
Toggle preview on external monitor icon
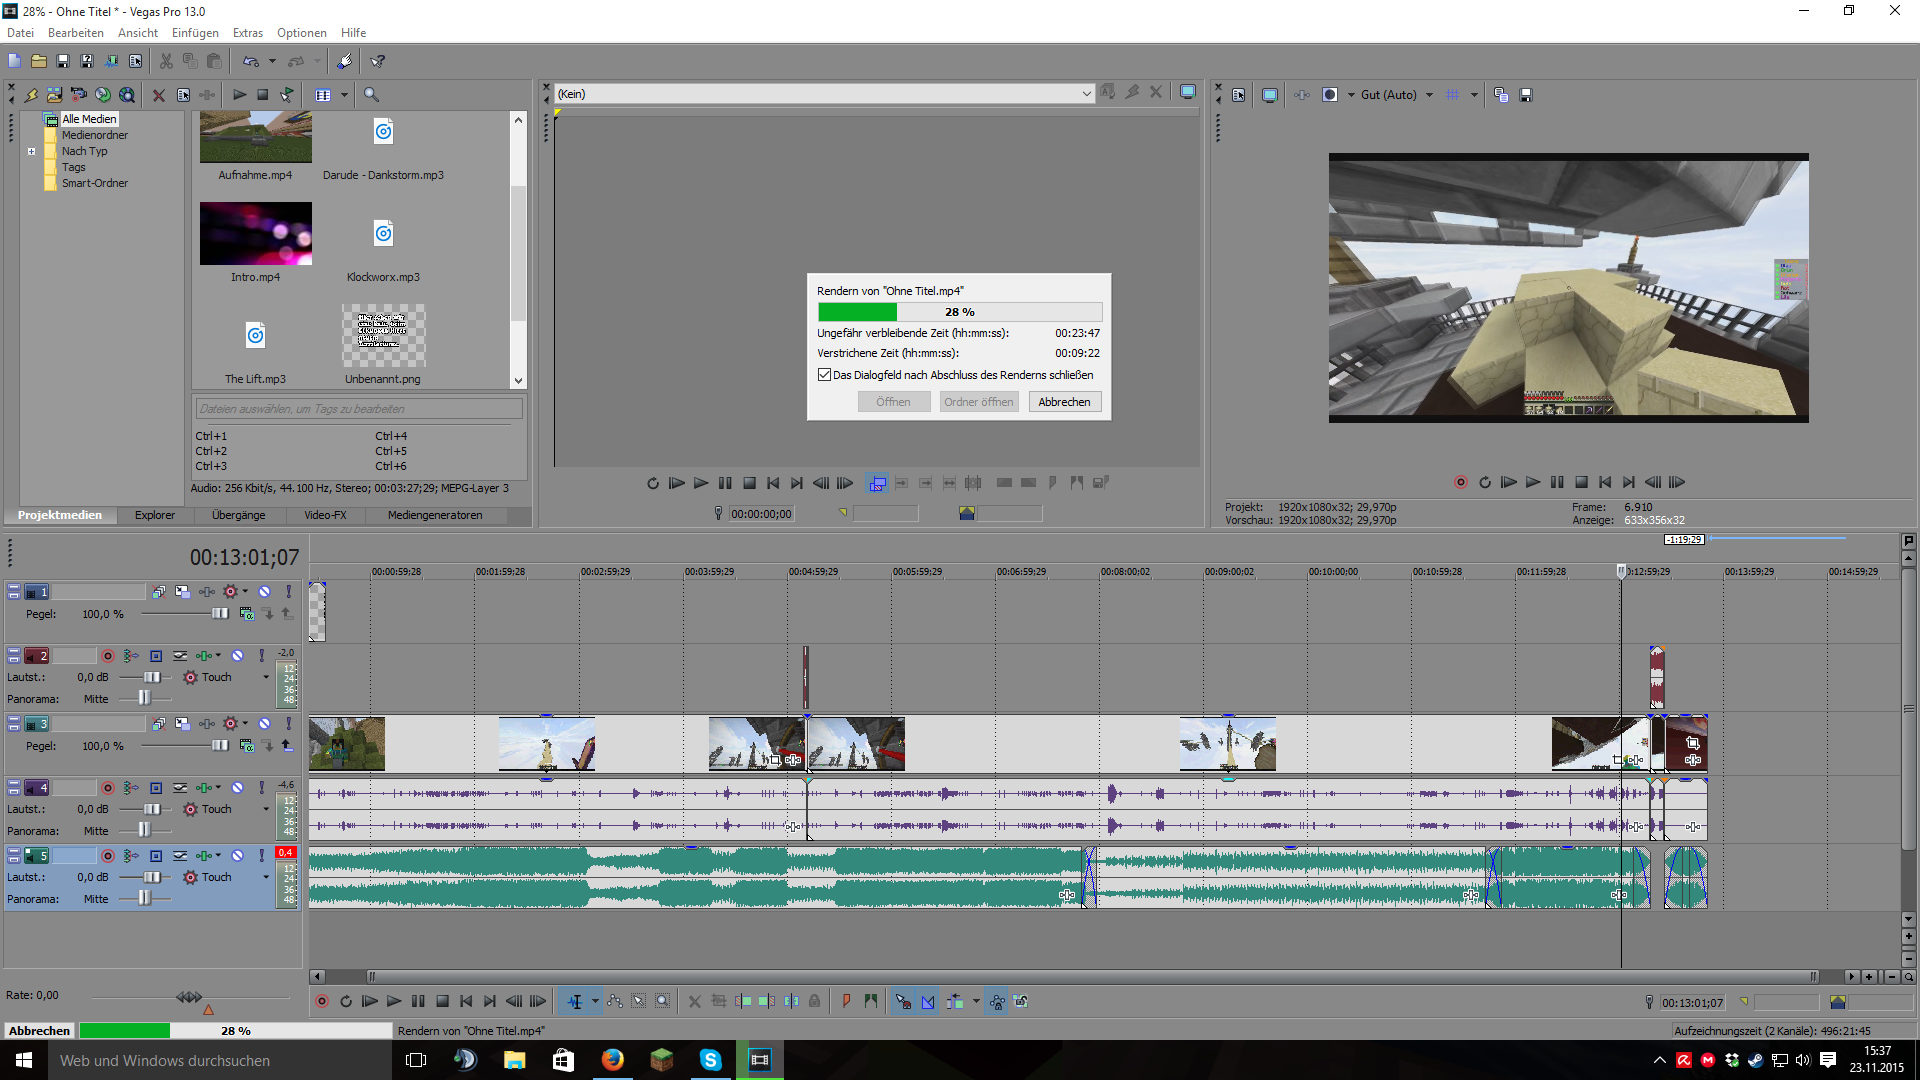coord(1270,95)
